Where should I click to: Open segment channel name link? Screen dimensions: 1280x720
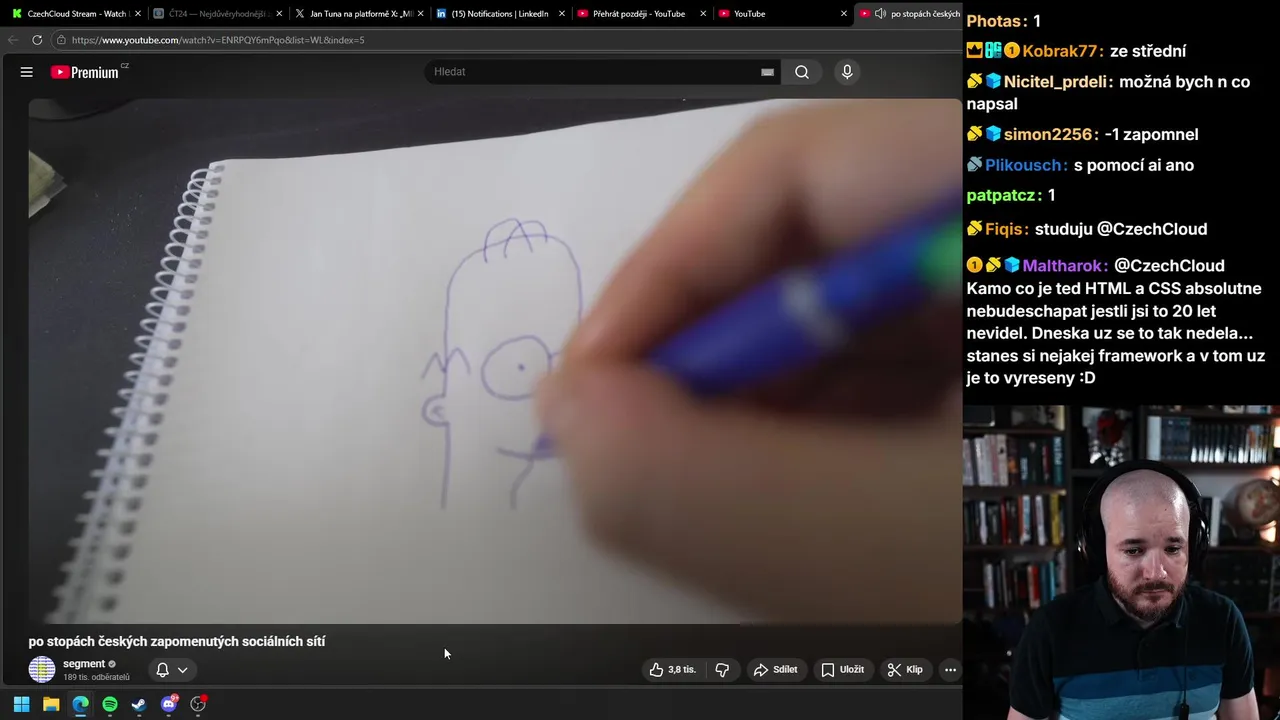click(x=84, y=664)
